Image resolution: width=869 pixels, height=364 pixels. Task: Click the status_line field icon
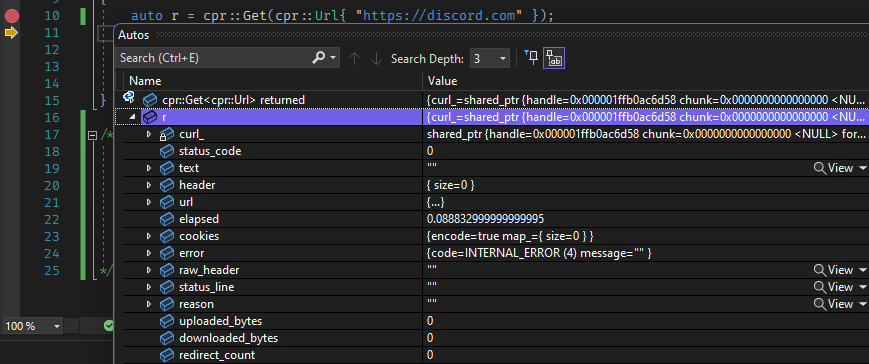coord(167,287)
